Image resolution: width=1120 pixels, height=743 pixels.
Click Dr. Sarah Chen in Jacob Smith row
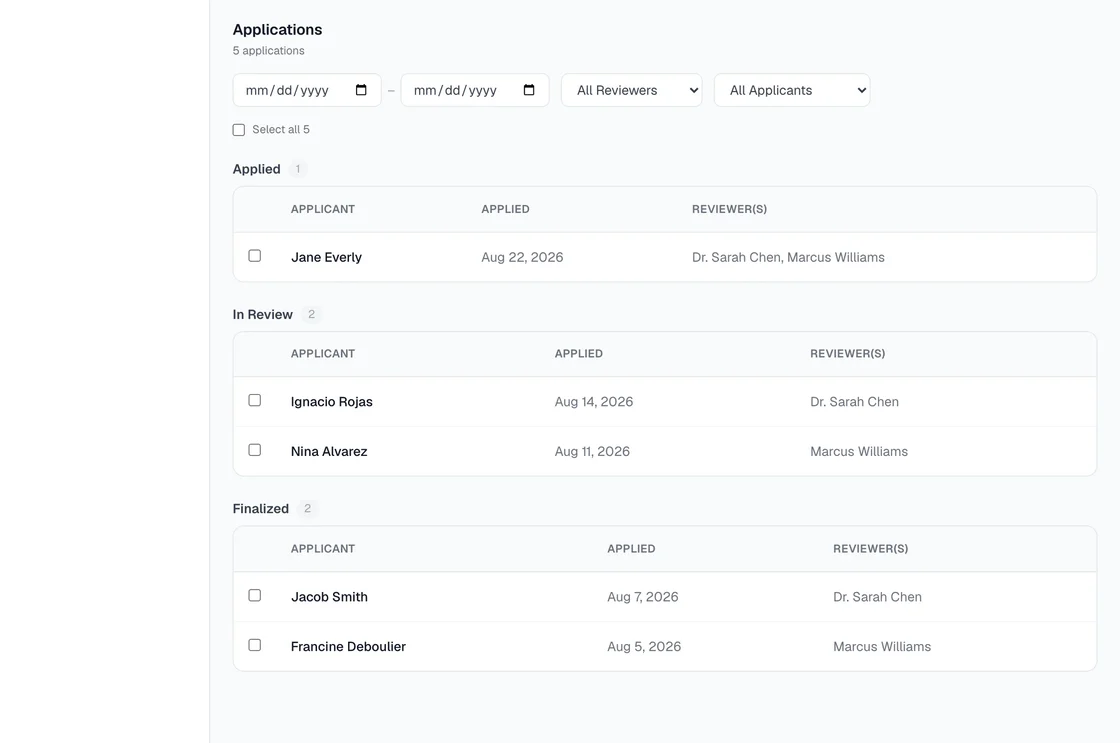pyautogui.click(x=877, y=597)
